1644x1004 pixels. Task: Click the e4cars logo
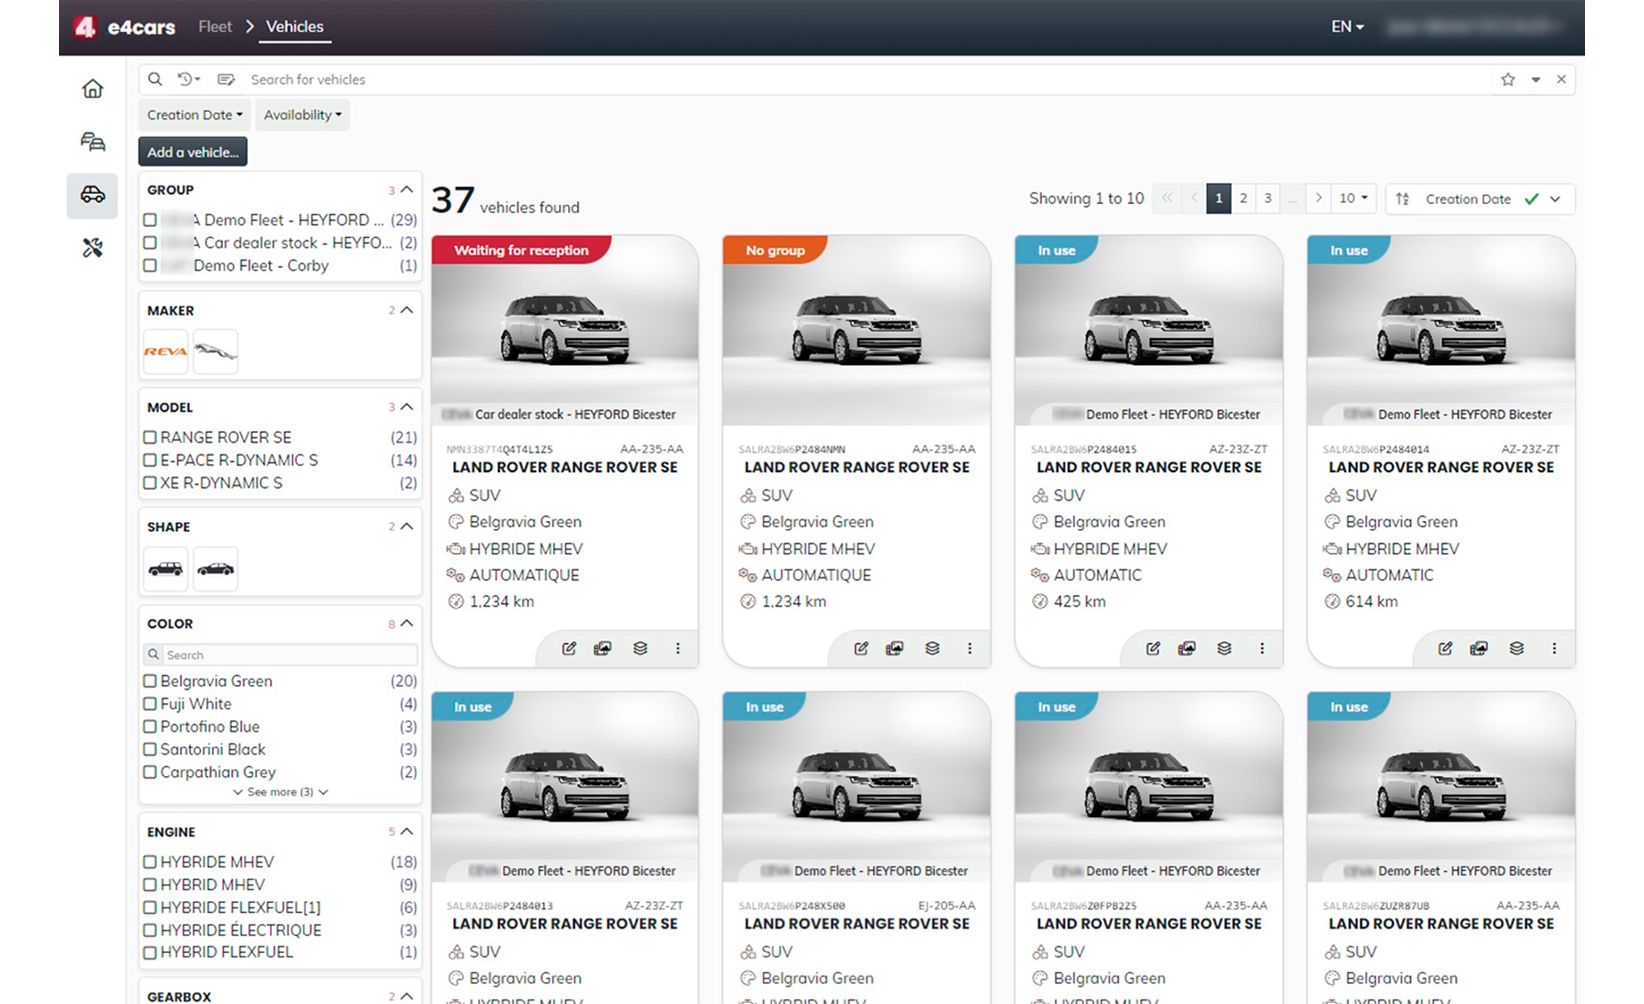(125, 27)
